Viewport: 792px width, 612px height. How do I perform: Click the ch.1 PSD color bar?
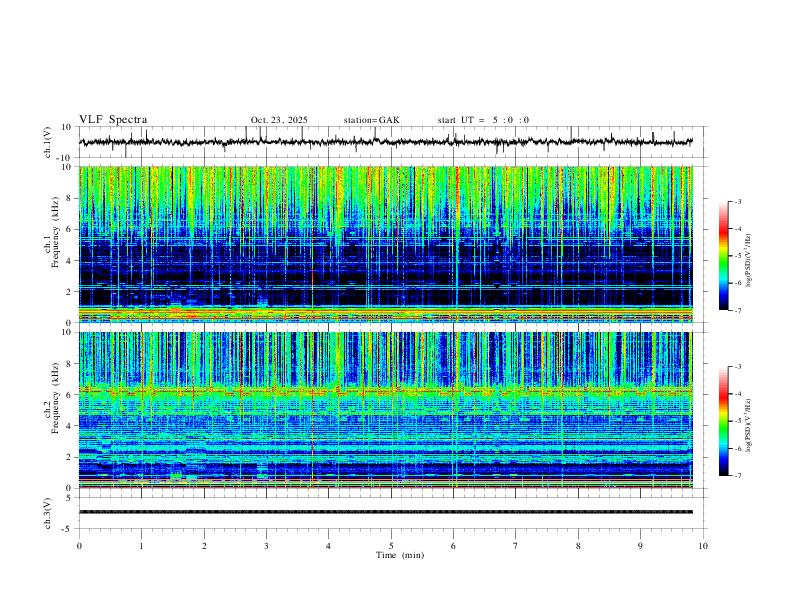(x=724, y=256)
